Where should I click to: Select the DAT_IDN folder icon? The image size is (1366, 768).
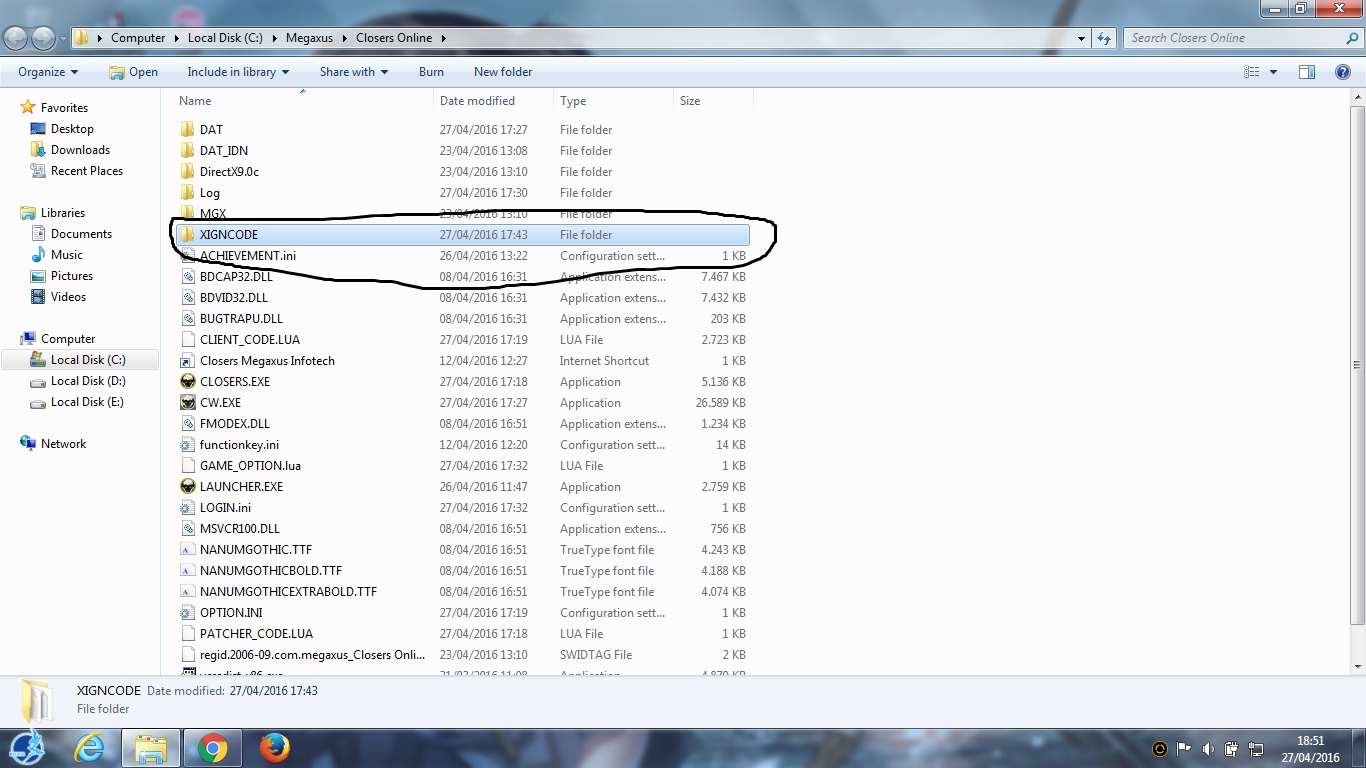(187, 151)
